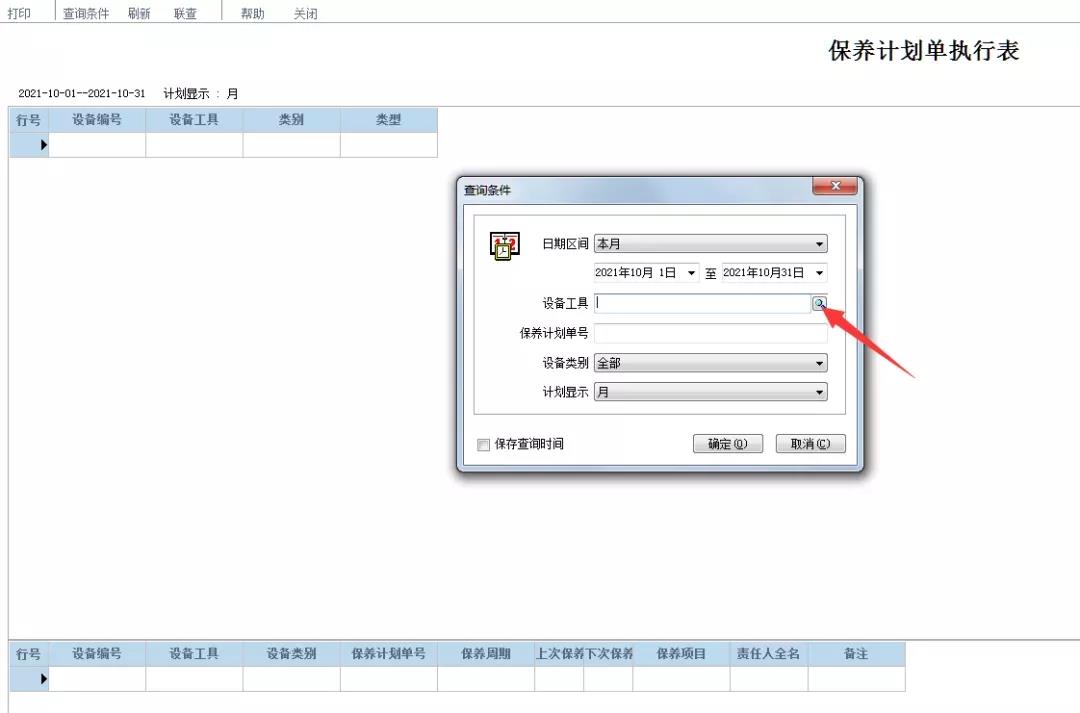1080x713 pixels.
Task: Click 备注 header in lower table
Action: coord(856,654)
